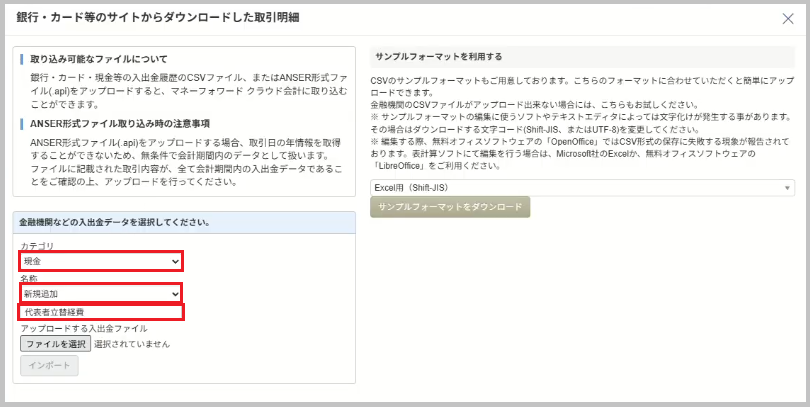Click the 取り込み可能なファイルについて heading

click(x=99, y=59)
